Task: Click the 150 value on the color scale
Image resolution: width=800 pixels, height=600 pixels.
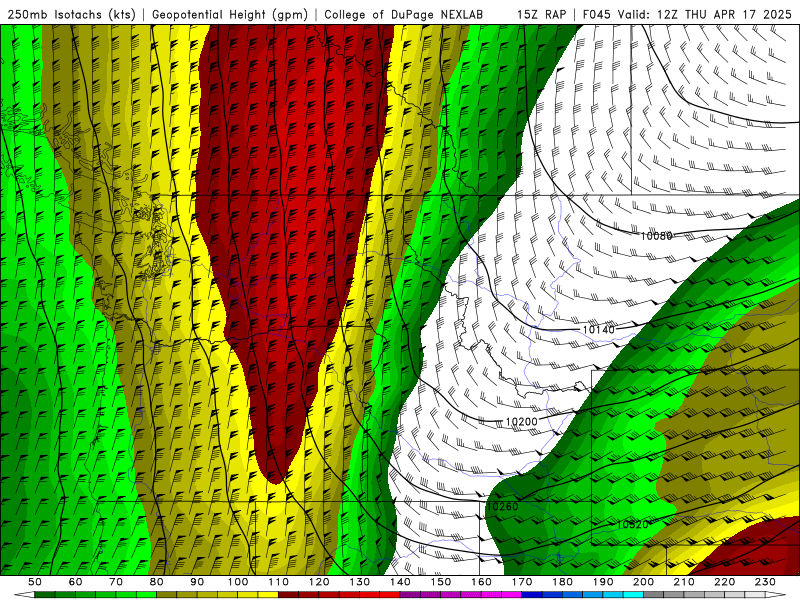Action: [440, 582]
